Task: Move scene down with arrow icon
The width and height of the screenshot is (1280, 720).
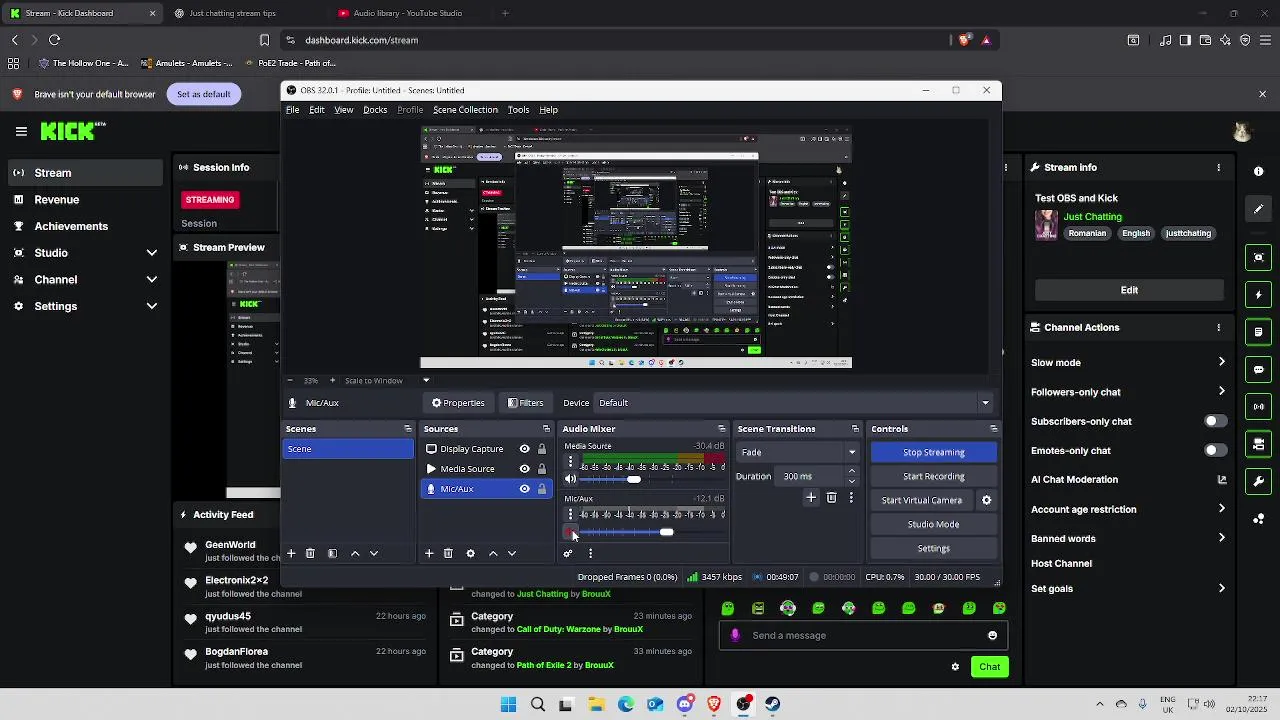Action: coord(374,554)
